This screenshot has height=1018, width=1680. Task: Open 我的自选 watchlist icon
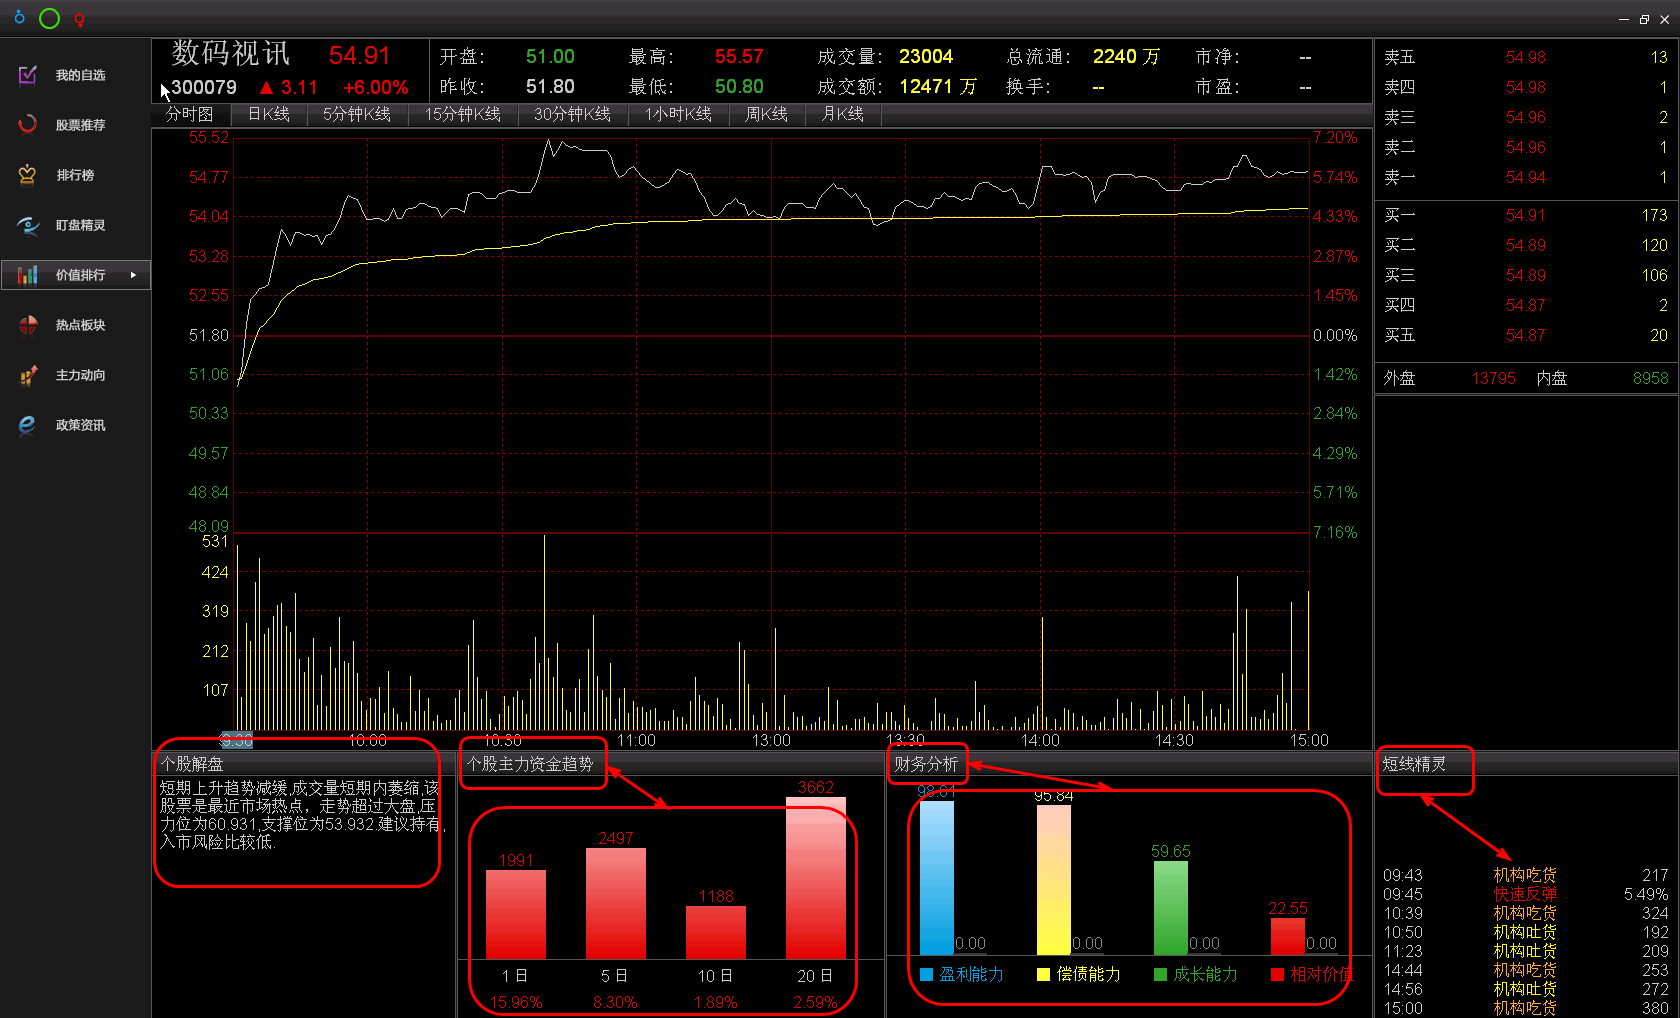click(28, 75)
